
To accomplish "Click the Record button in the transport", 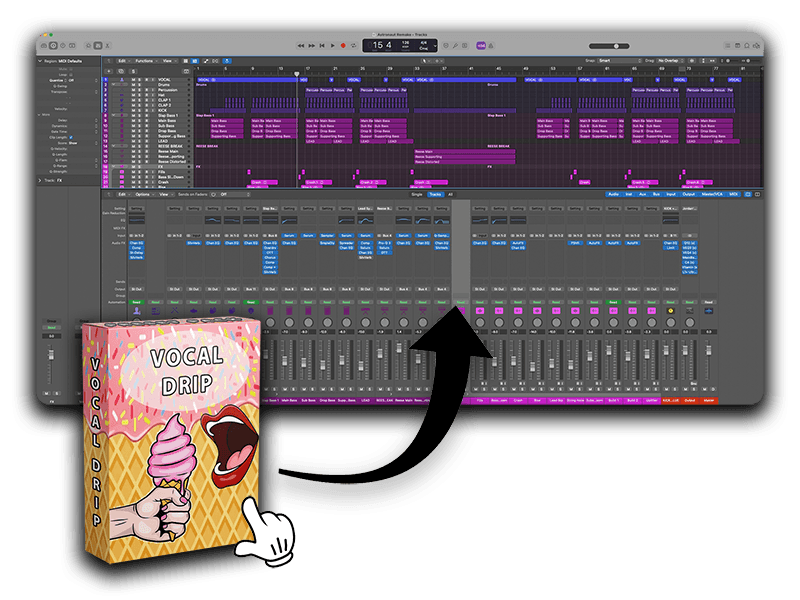I will pyautogui.click(x=343, y=45).
